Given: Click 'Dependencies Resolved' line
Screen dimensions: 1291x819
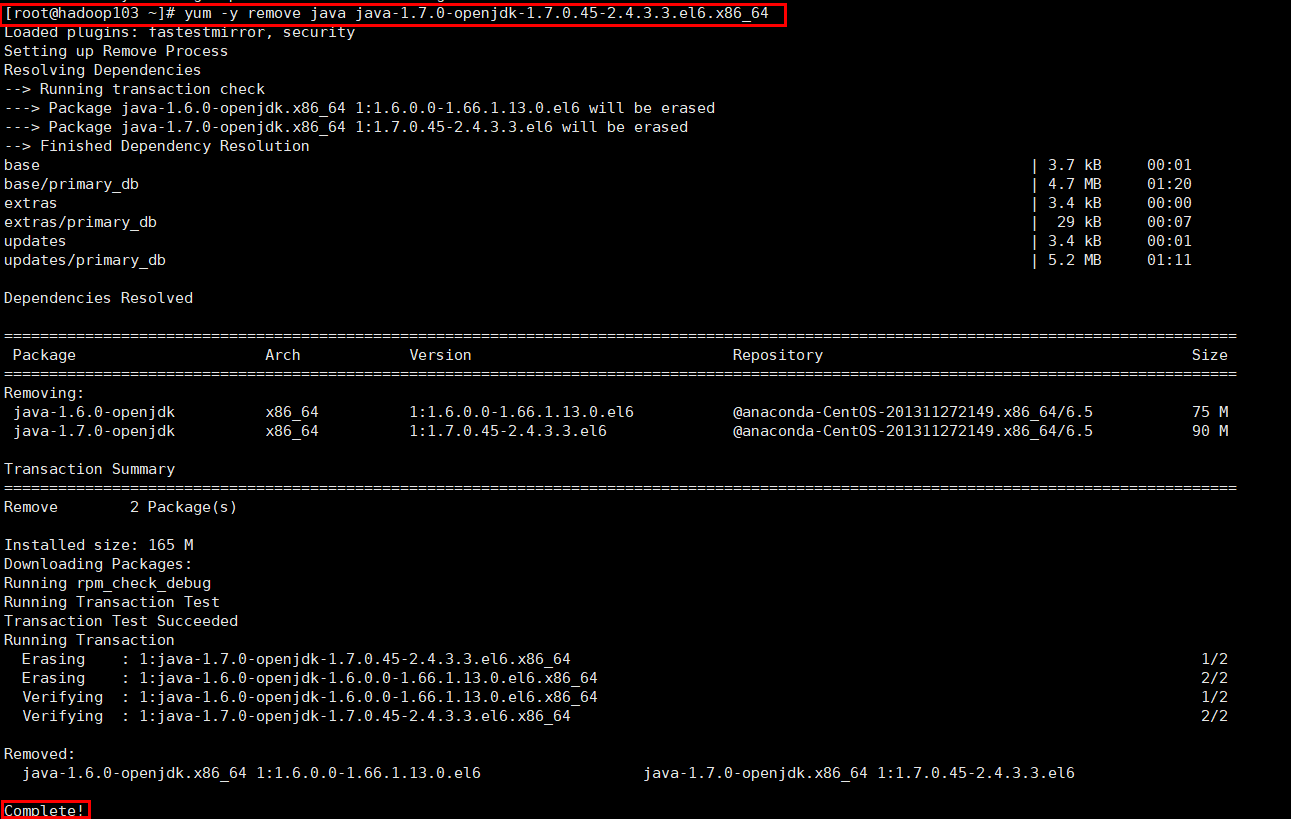Looking at the screenshot, I should pyautogui.click(x=98, y=298).
